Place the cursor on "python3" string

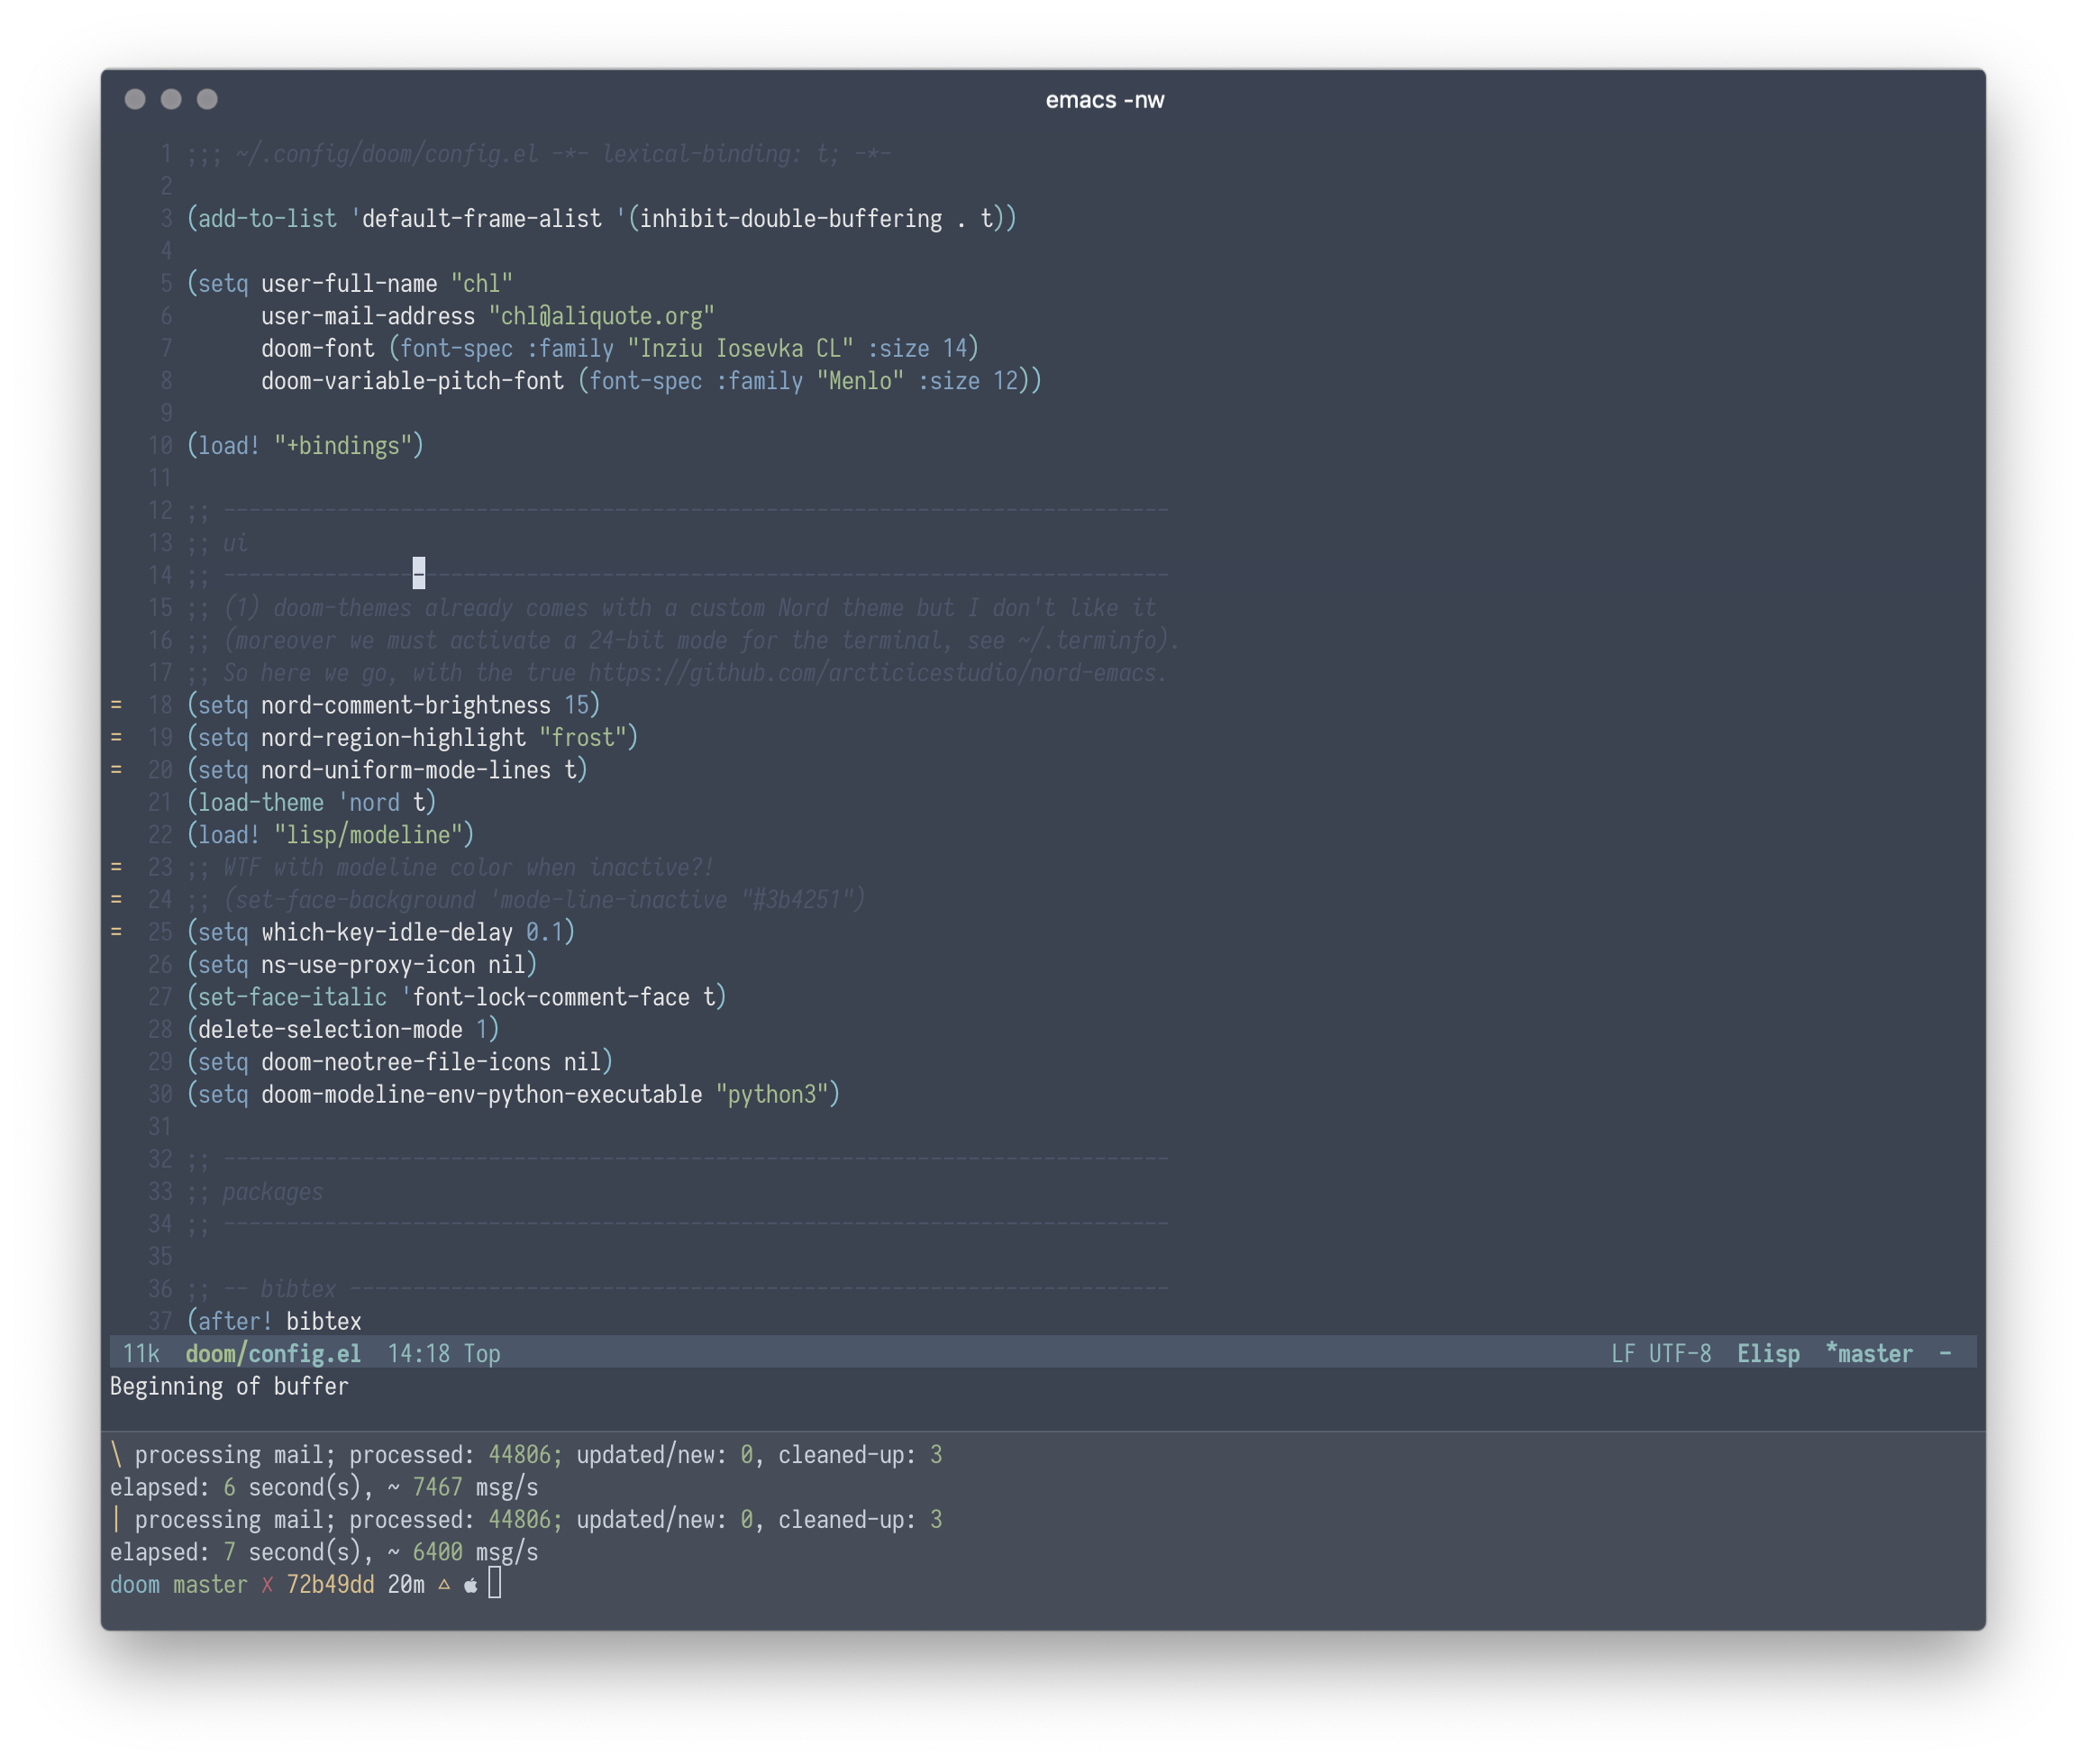pos(777,1095)
